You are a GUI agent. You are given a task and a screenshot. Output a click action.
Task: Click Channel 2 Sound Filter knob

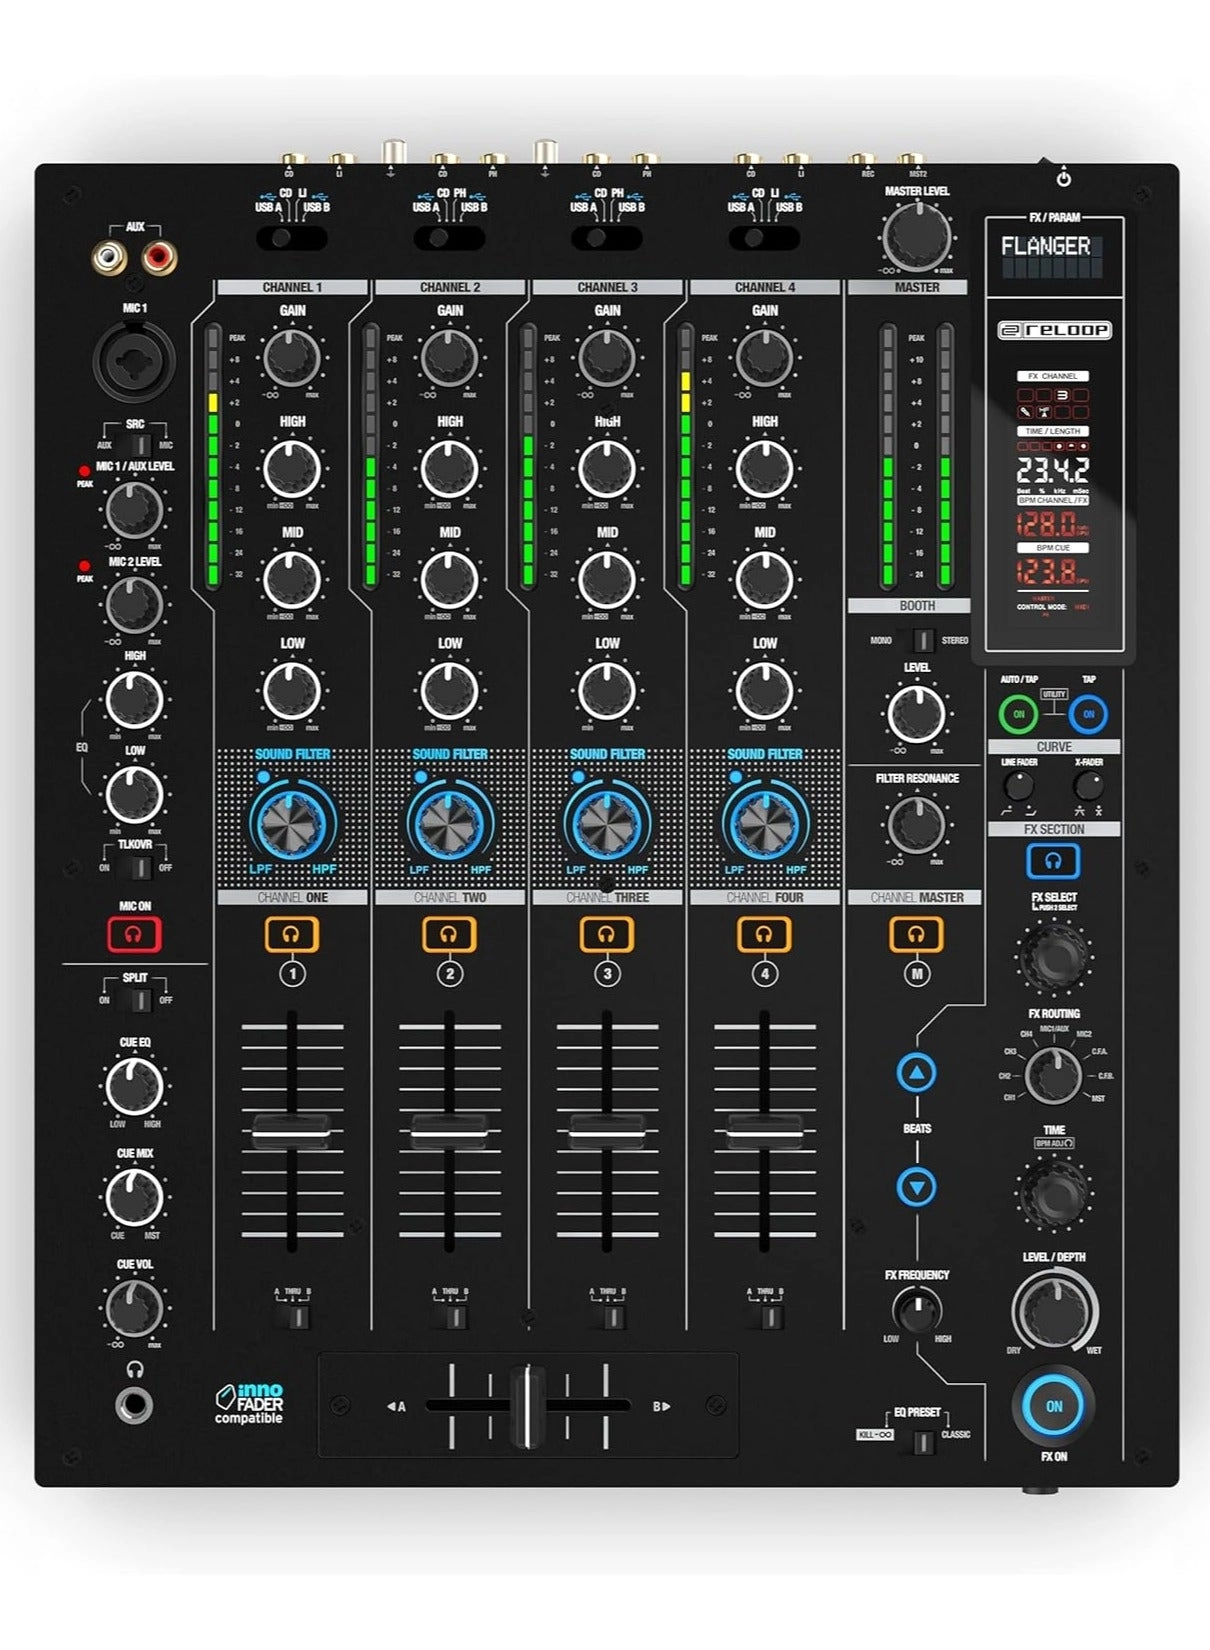pos(450,823)
